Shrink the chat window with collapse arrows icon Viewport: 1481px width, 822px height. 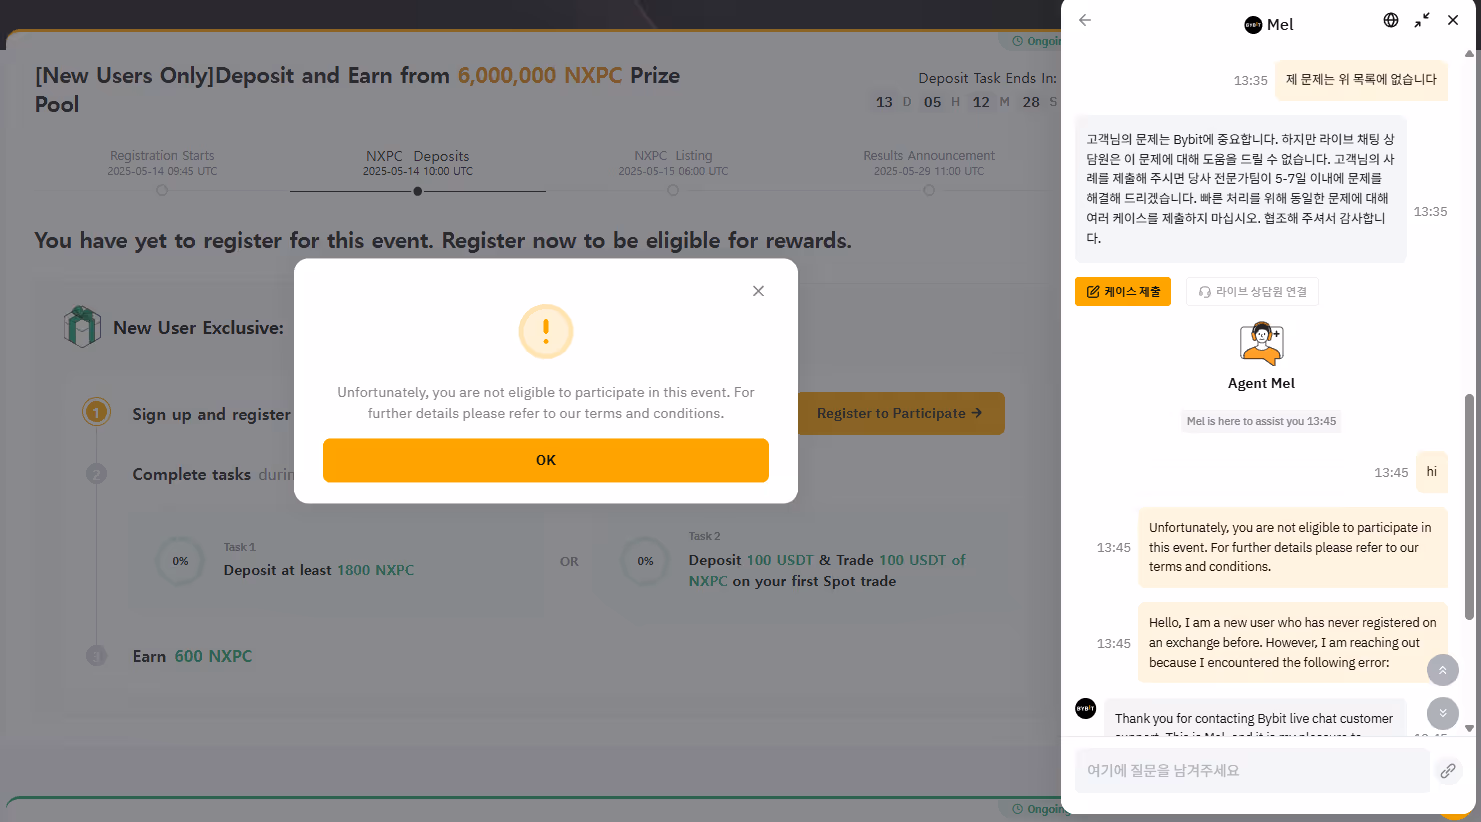[1422, 20]
